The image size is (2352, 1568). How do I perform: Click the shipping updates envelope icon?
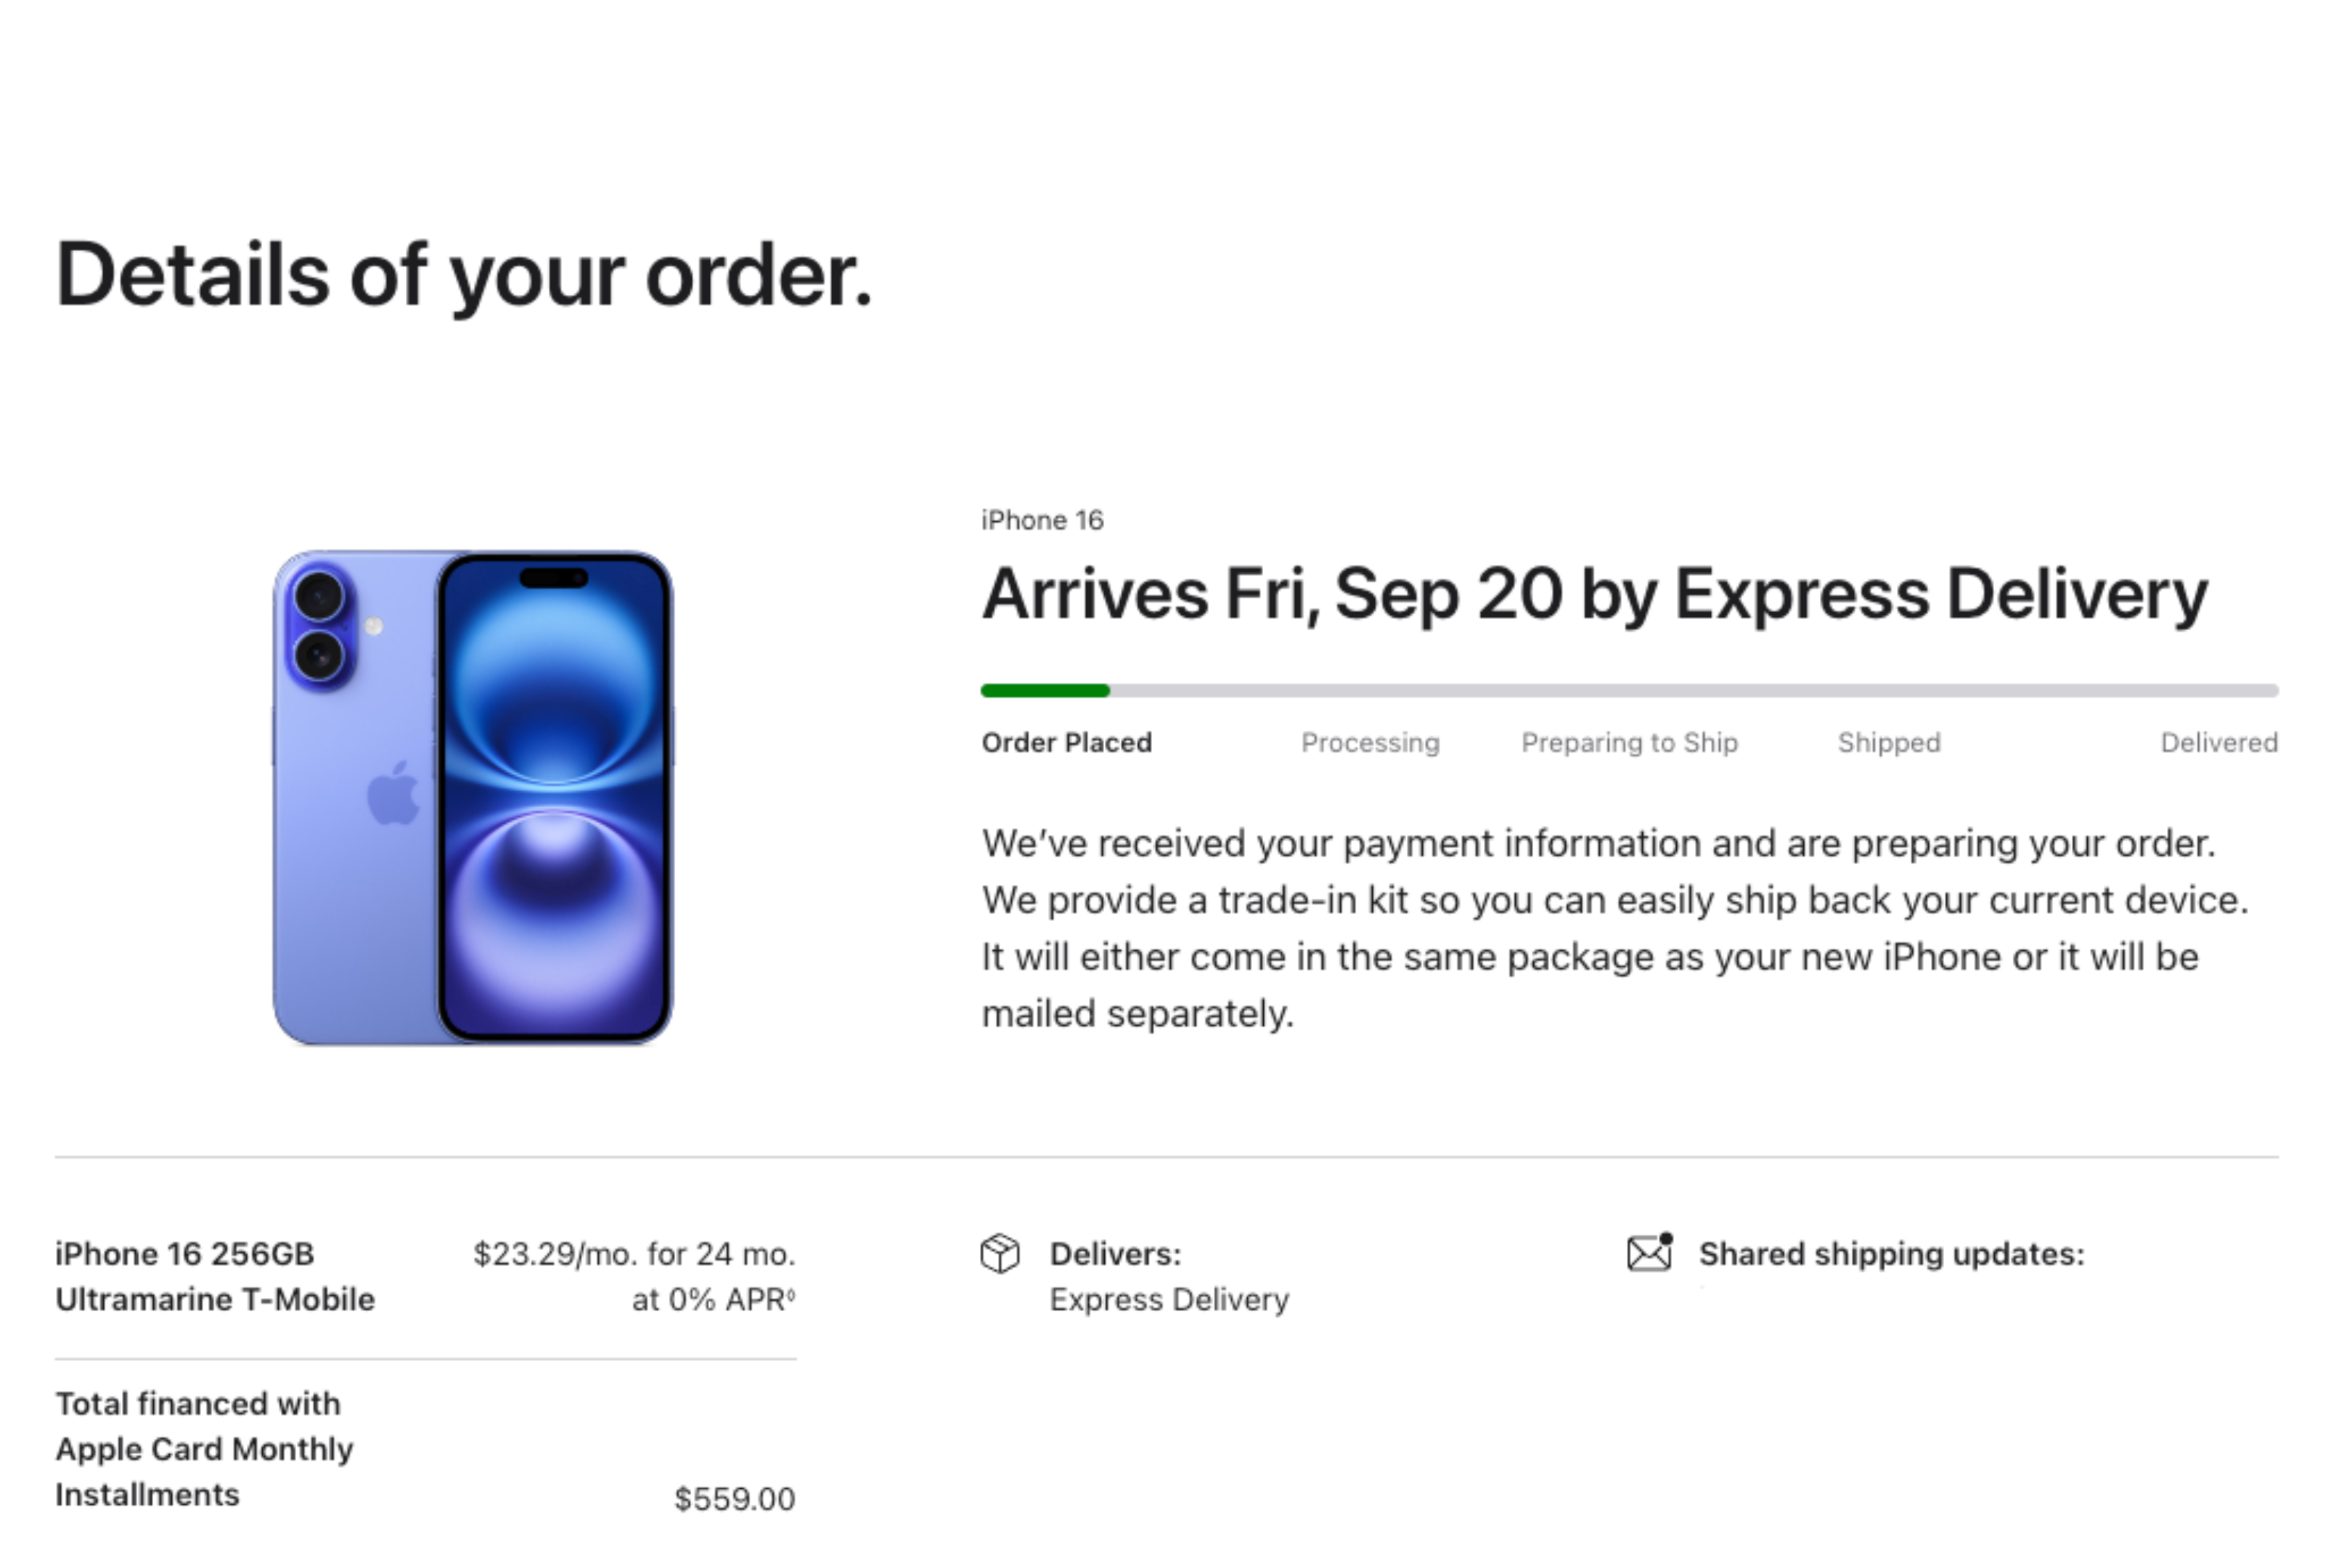pos(1649,1252)
